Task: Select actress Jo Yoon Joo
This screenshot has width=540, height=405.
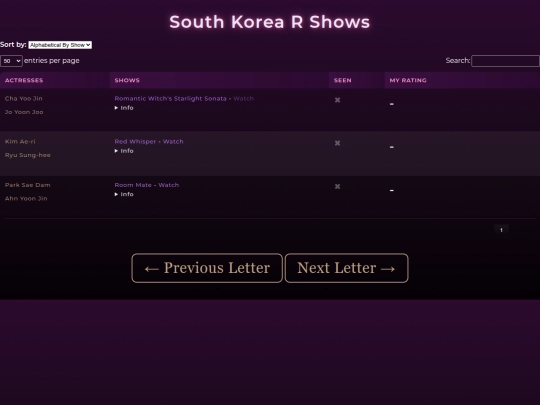Action: click(24, 112)
